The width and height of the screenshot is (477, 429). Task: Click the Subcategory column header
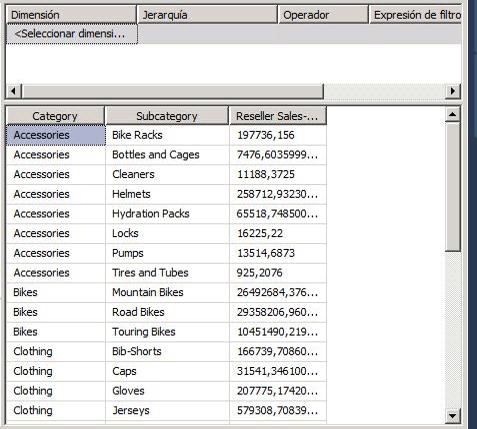[x=167, y=116]
